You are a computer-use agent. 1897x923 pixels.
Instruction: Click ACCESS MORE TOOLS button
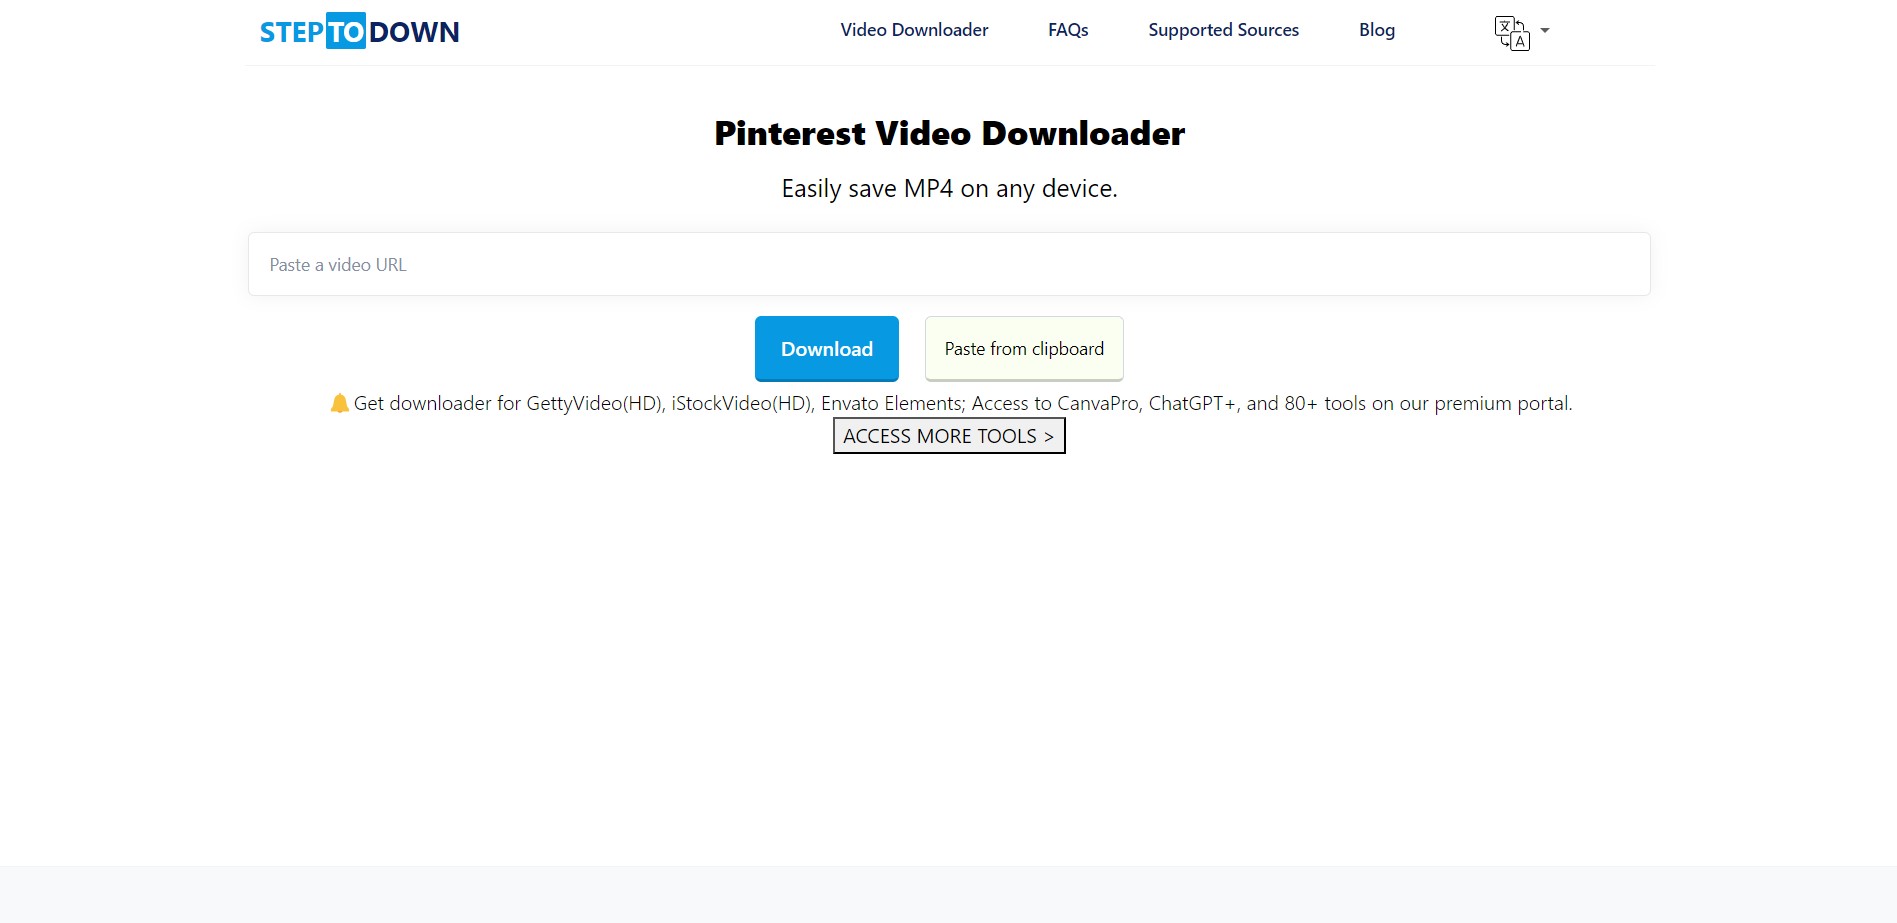pos(949,436)
